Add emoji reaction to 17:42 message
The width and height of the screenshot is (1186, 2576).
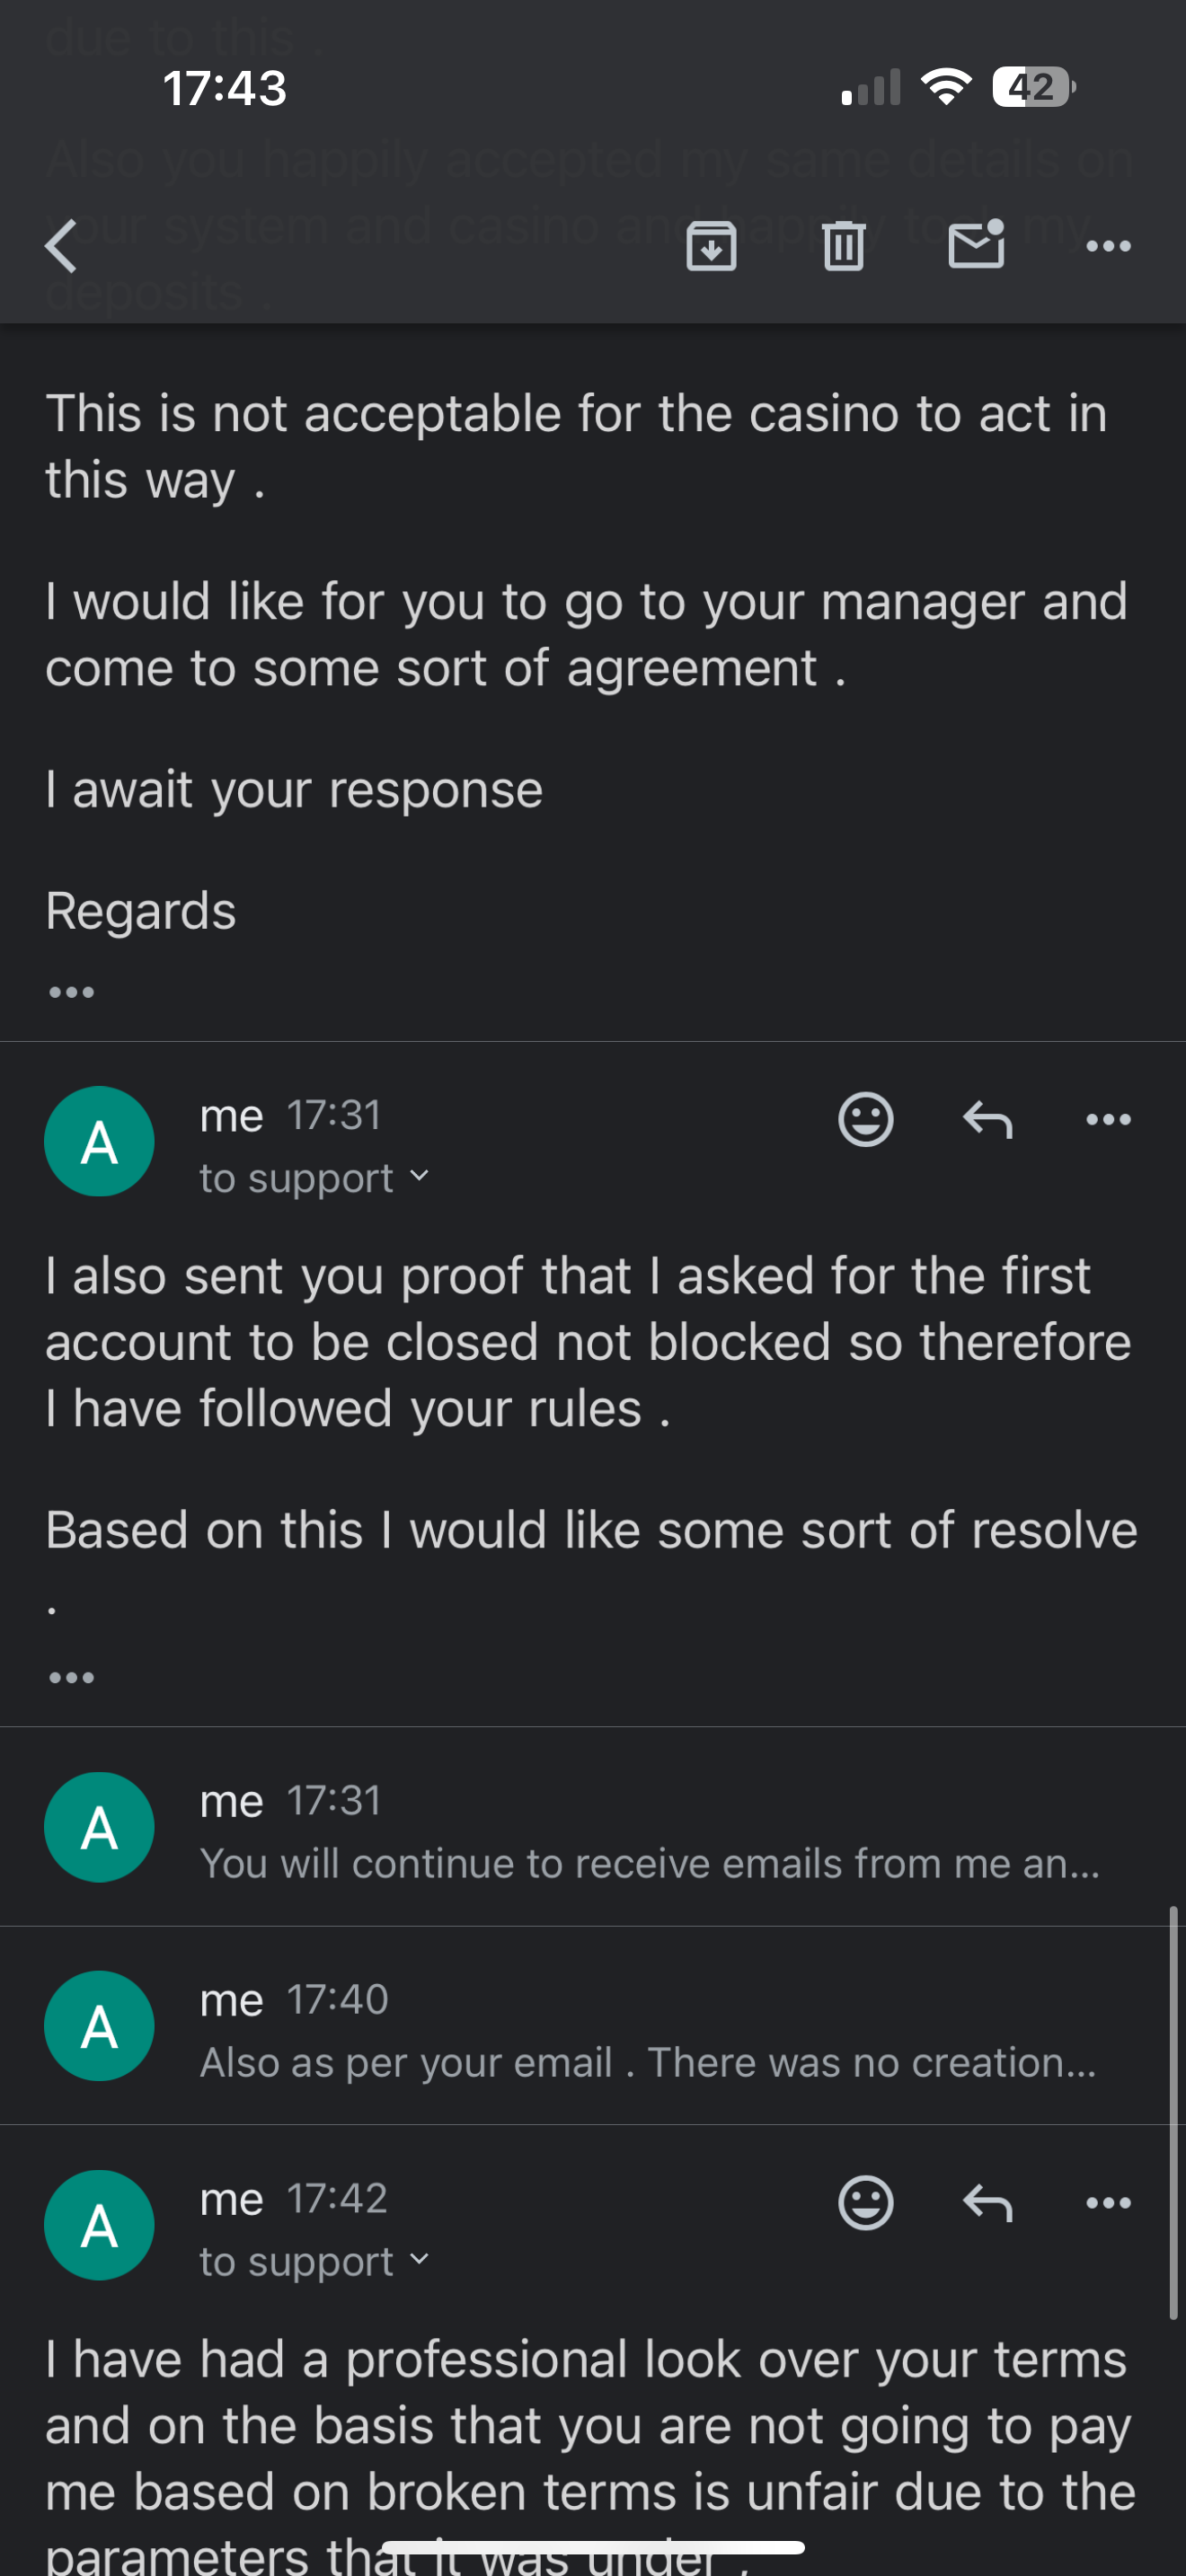[865, 2202]
